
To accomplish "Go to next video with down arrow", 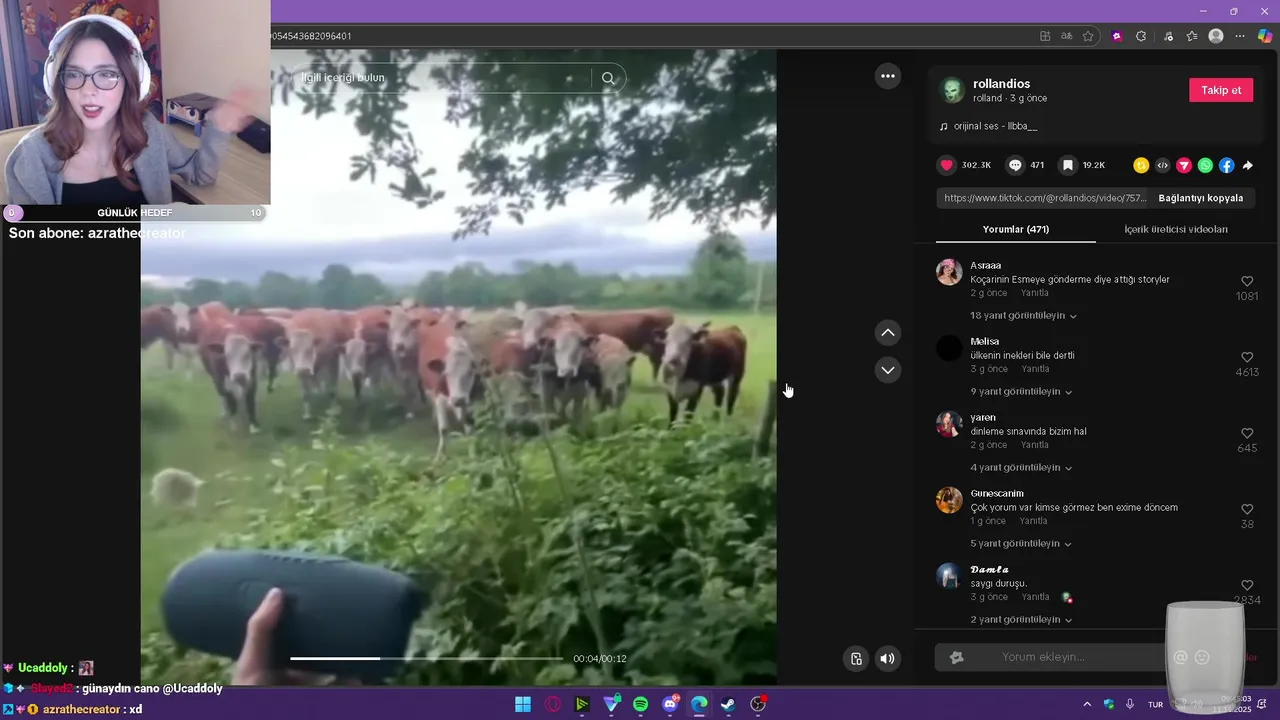I will (887, 370).
